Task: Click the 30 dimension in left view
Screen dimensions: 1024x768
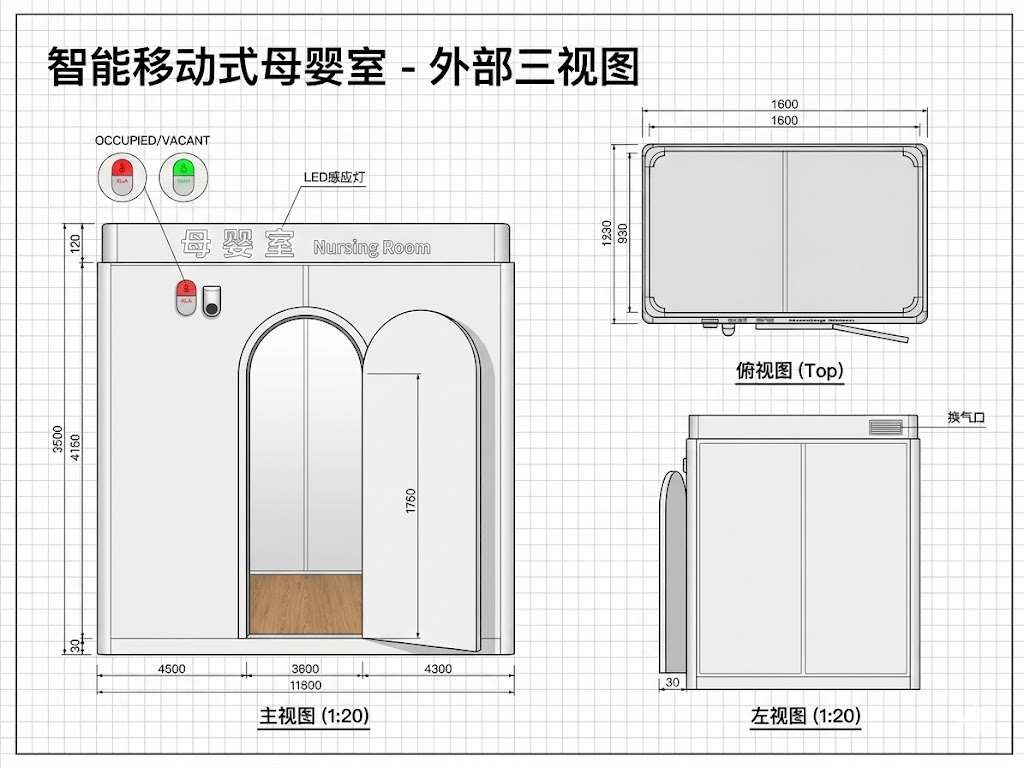Action: click(x=672, y=682)
